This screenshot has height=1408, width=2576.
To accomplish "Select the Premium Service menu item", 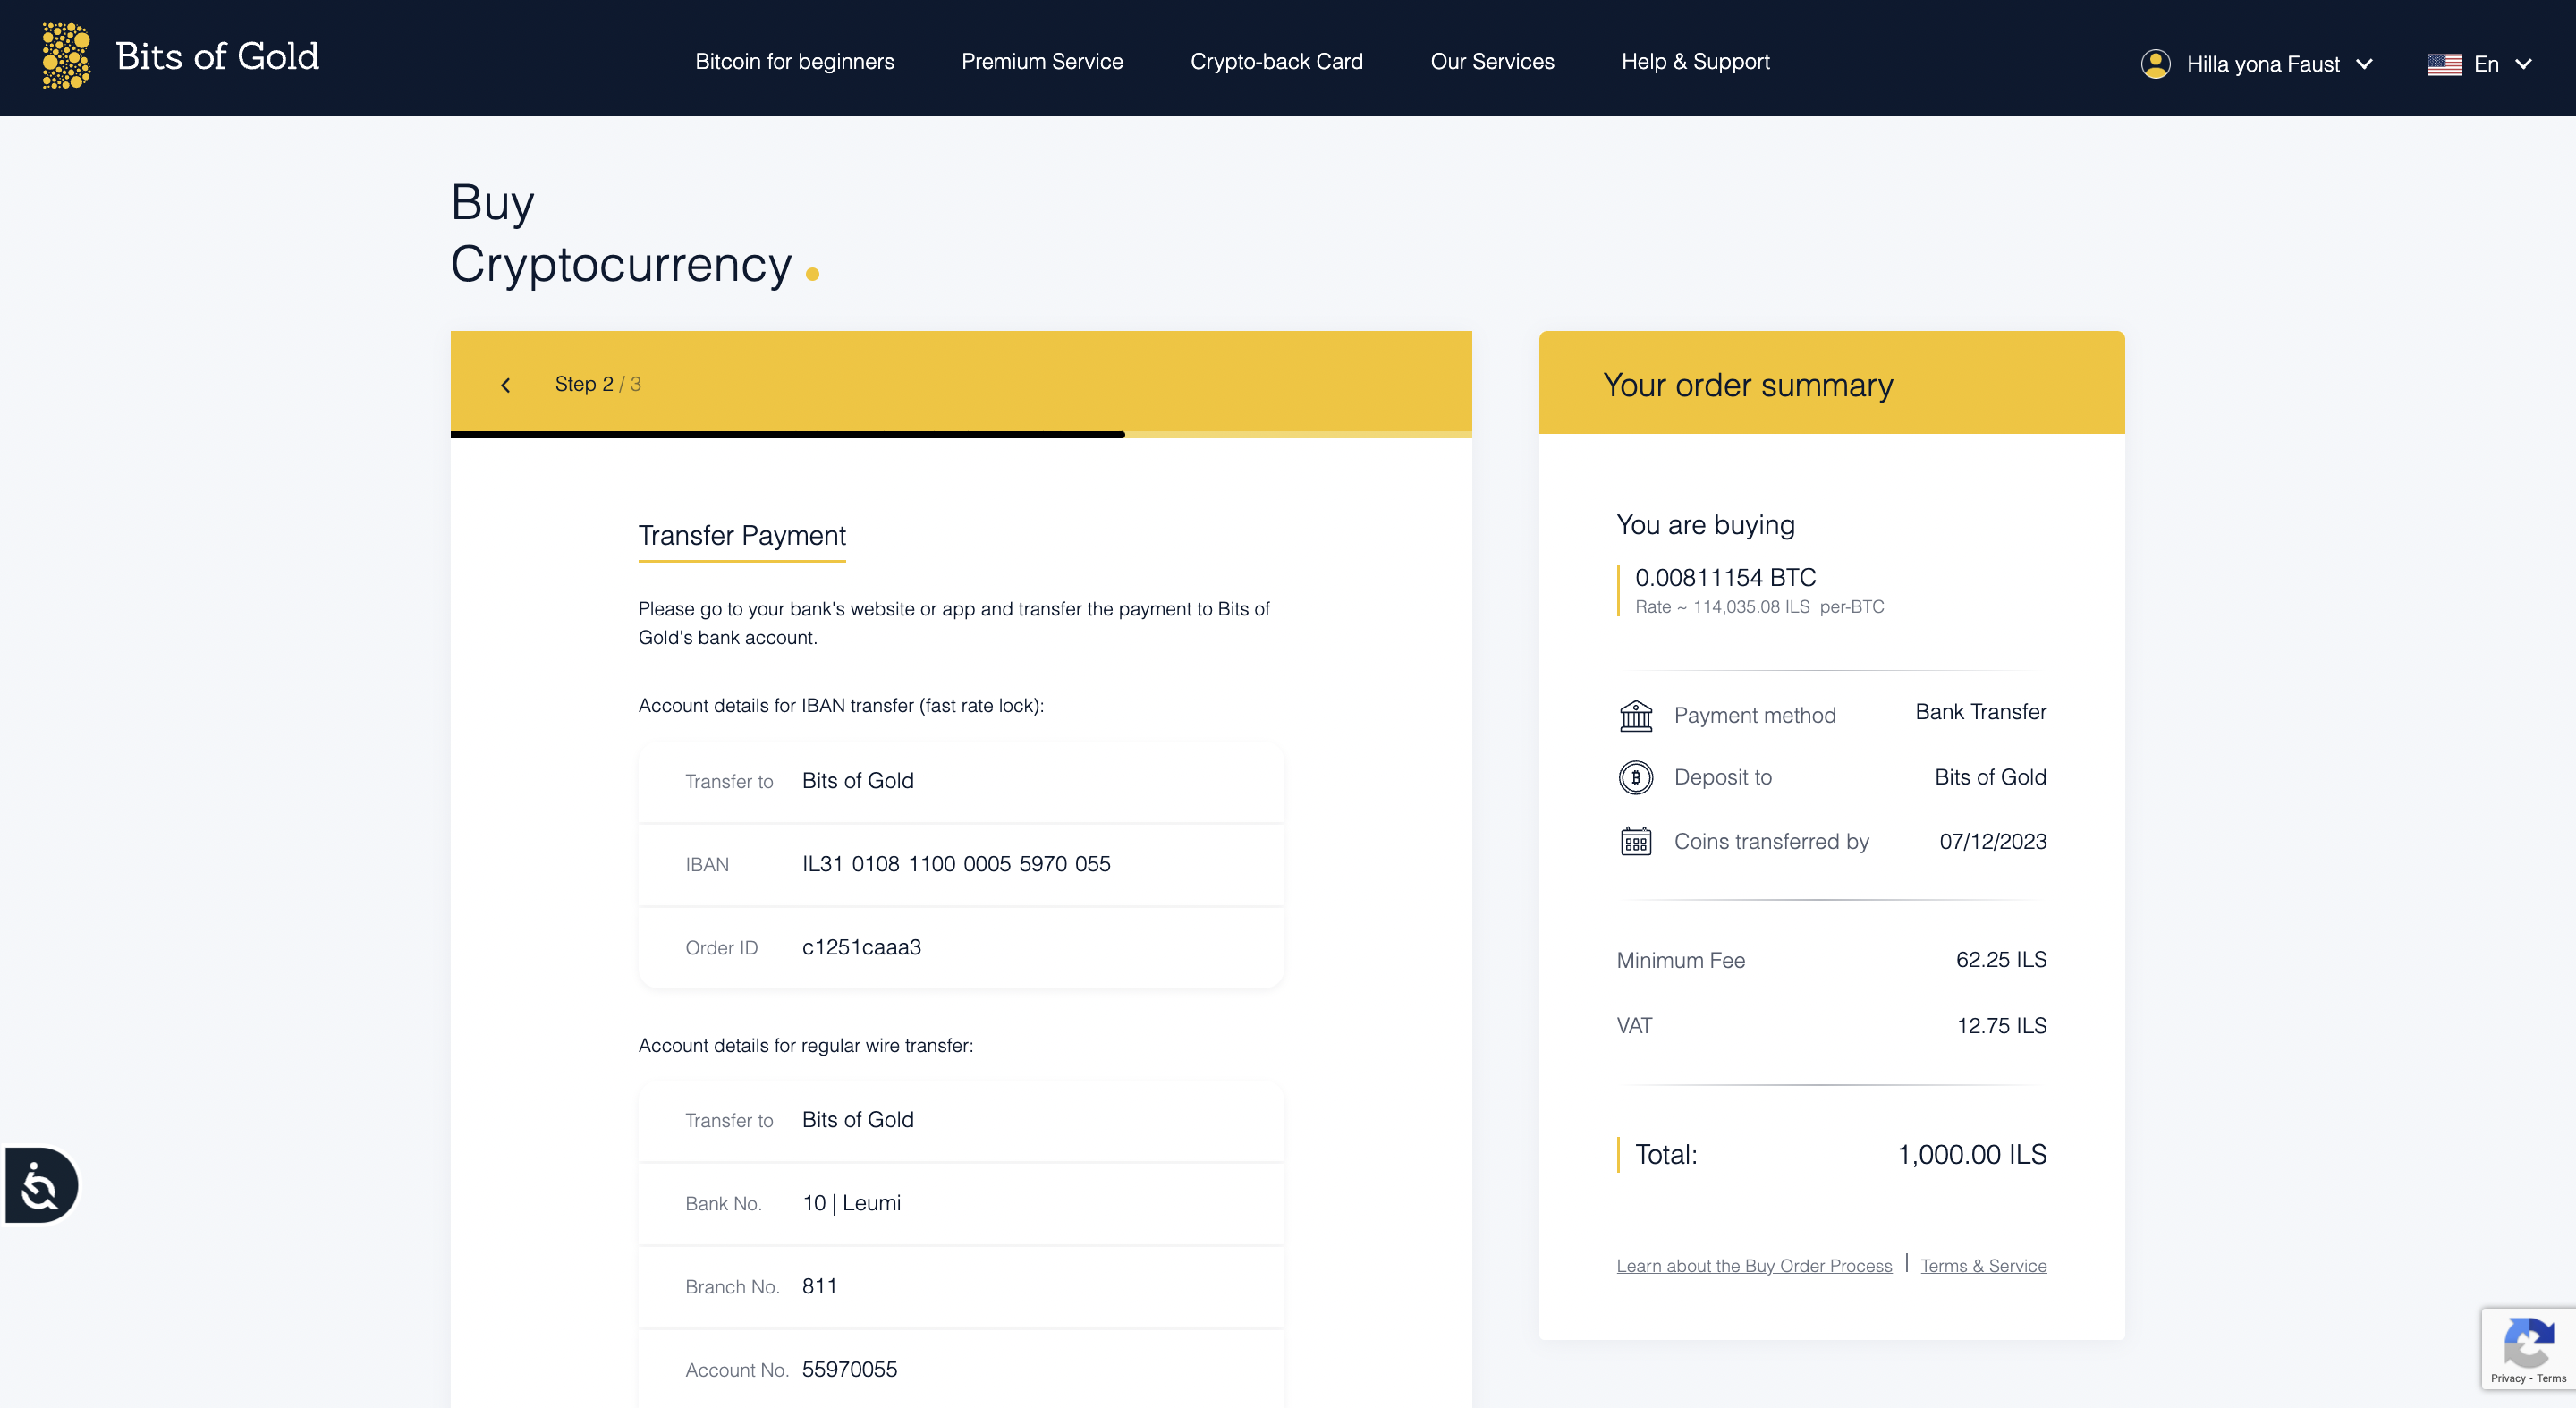I will point(1042,61).
